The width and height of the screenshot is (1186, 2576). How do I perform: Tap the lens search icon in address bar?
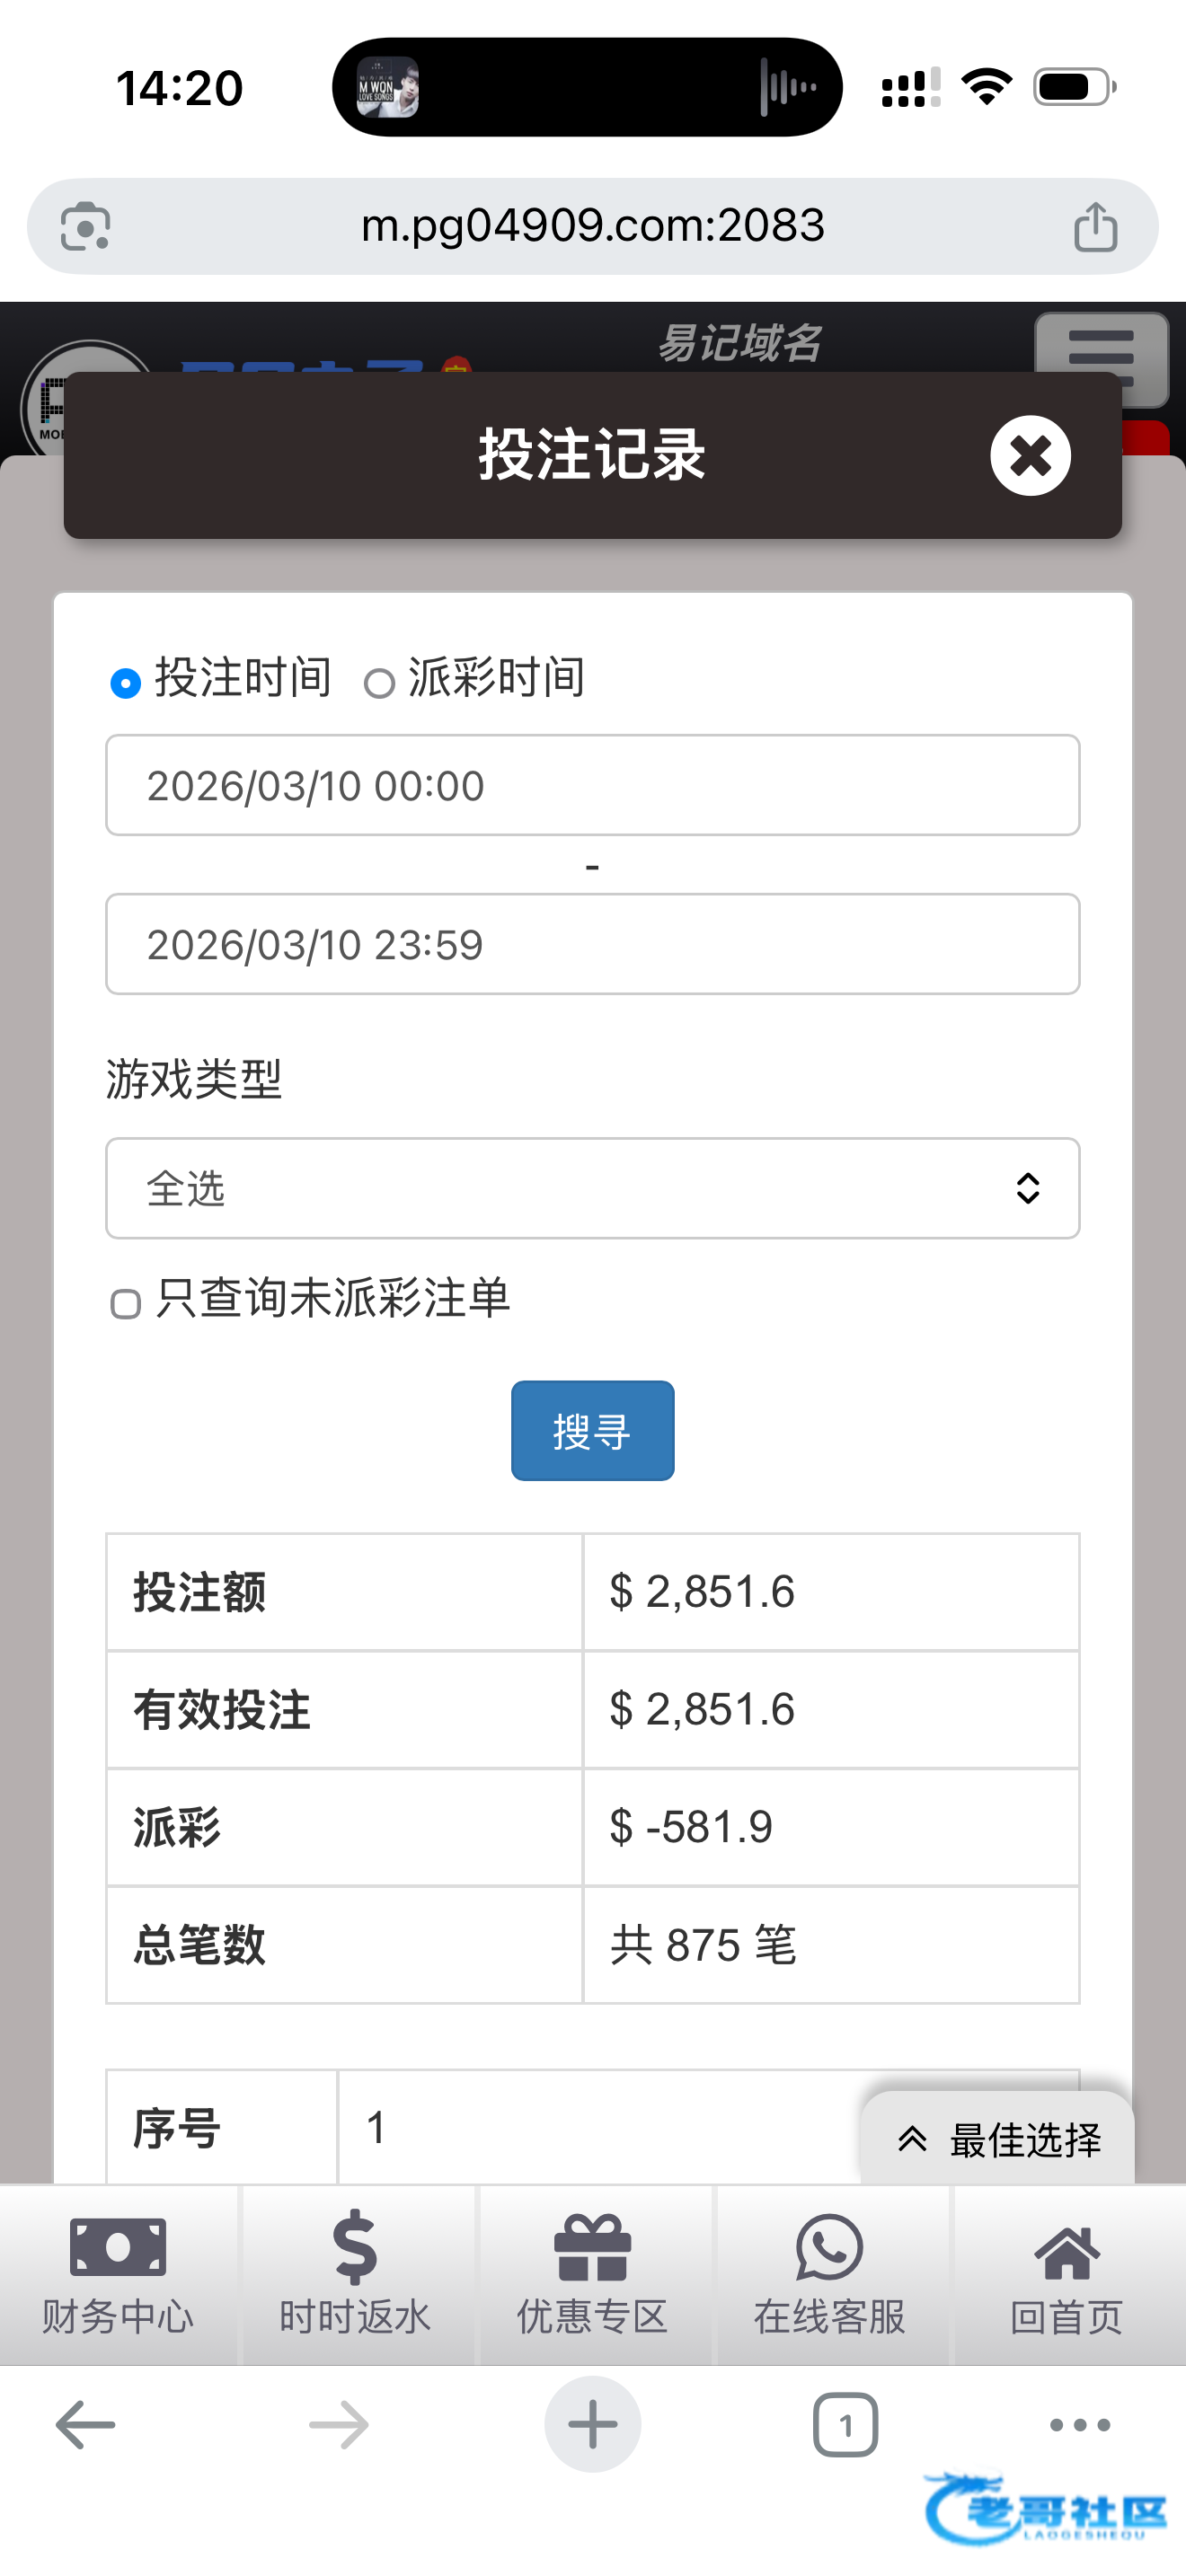point(86,227)
